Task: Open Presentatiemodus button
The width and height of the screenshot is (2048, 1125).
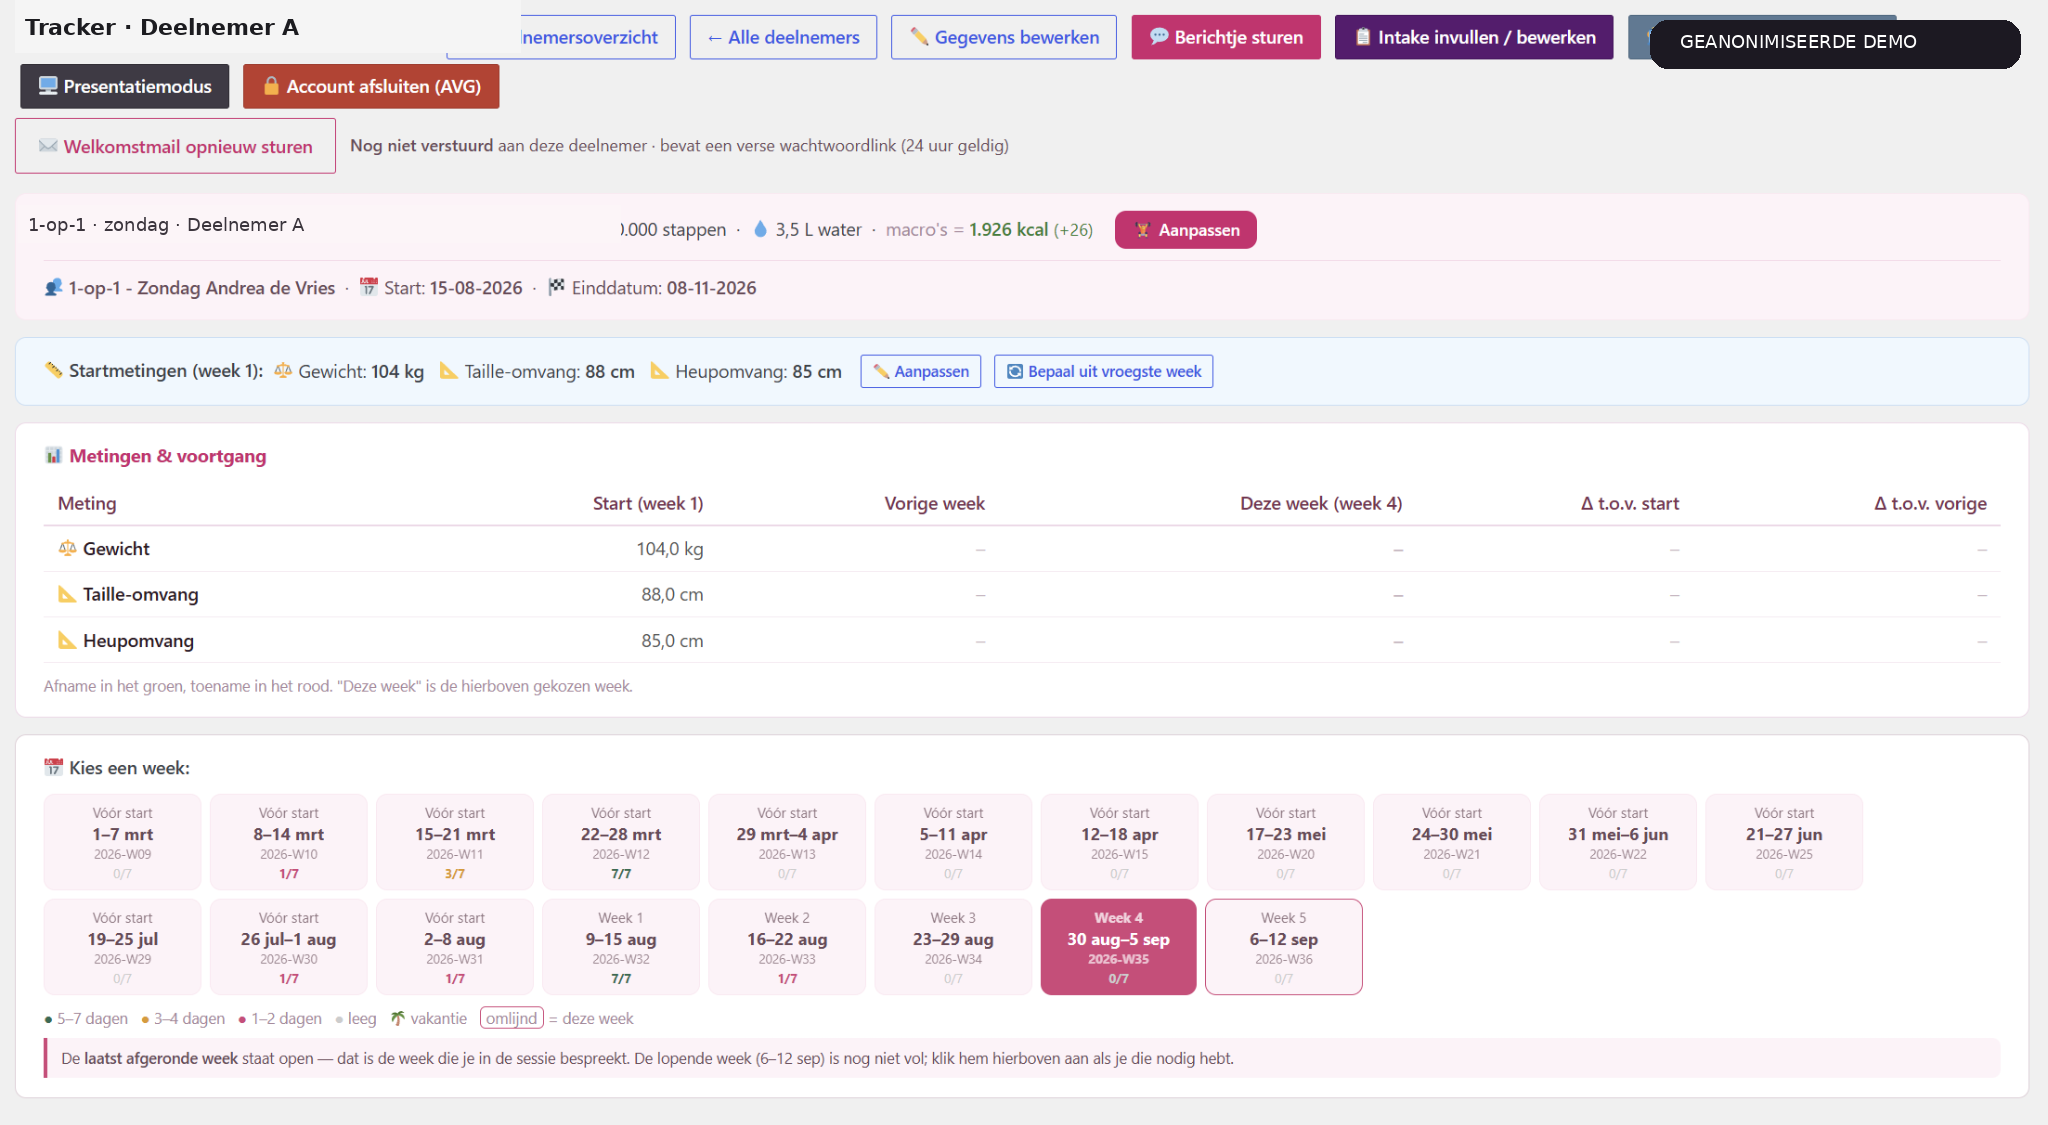Action: pos(124,86)
